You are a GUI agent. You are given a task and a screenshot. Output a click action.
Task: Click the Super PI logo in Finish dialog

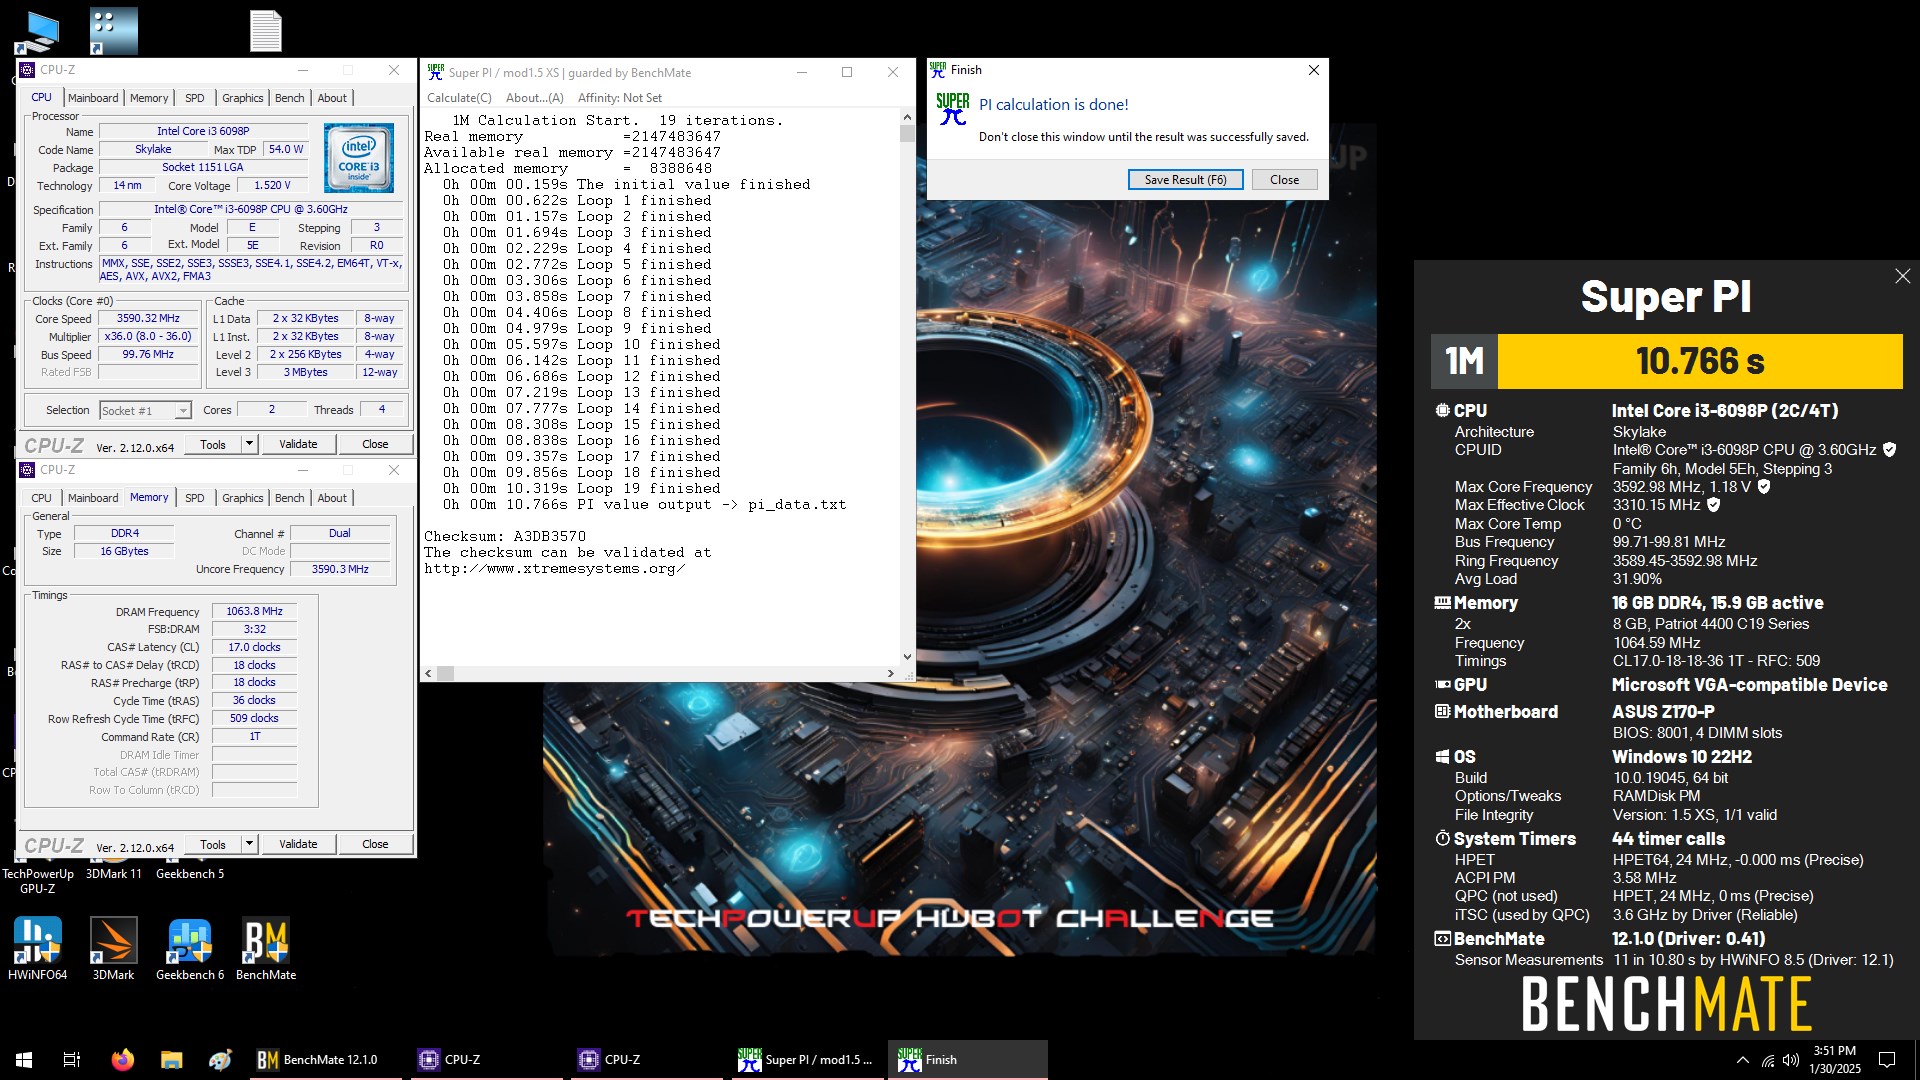pos(953,109)
